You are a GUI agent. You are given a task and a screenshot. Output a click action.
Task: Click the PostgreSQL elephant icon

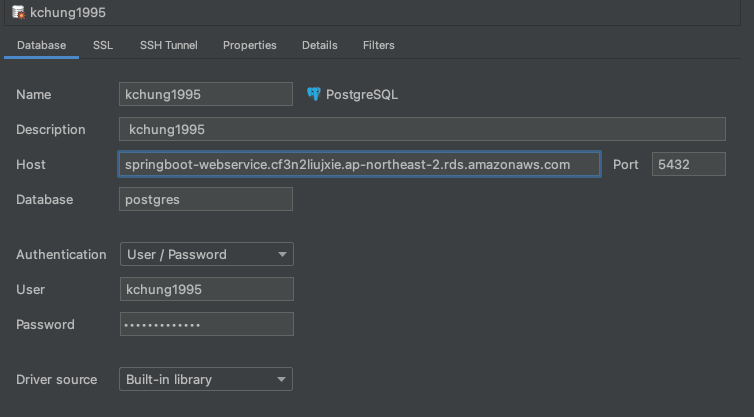314,94
